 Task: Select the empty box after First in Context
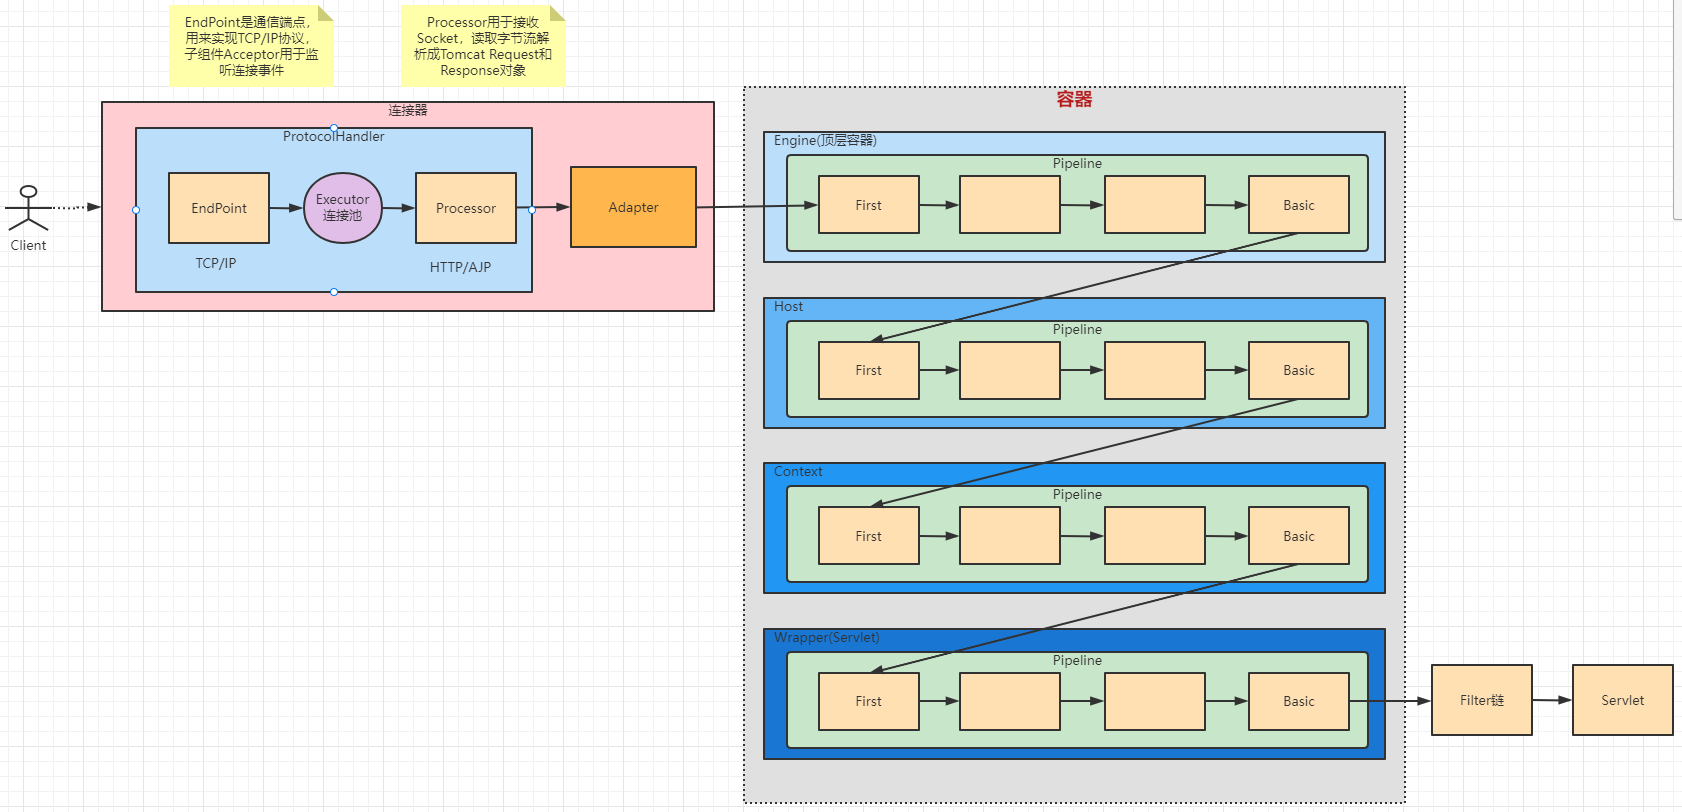(x=1010, y=536)
